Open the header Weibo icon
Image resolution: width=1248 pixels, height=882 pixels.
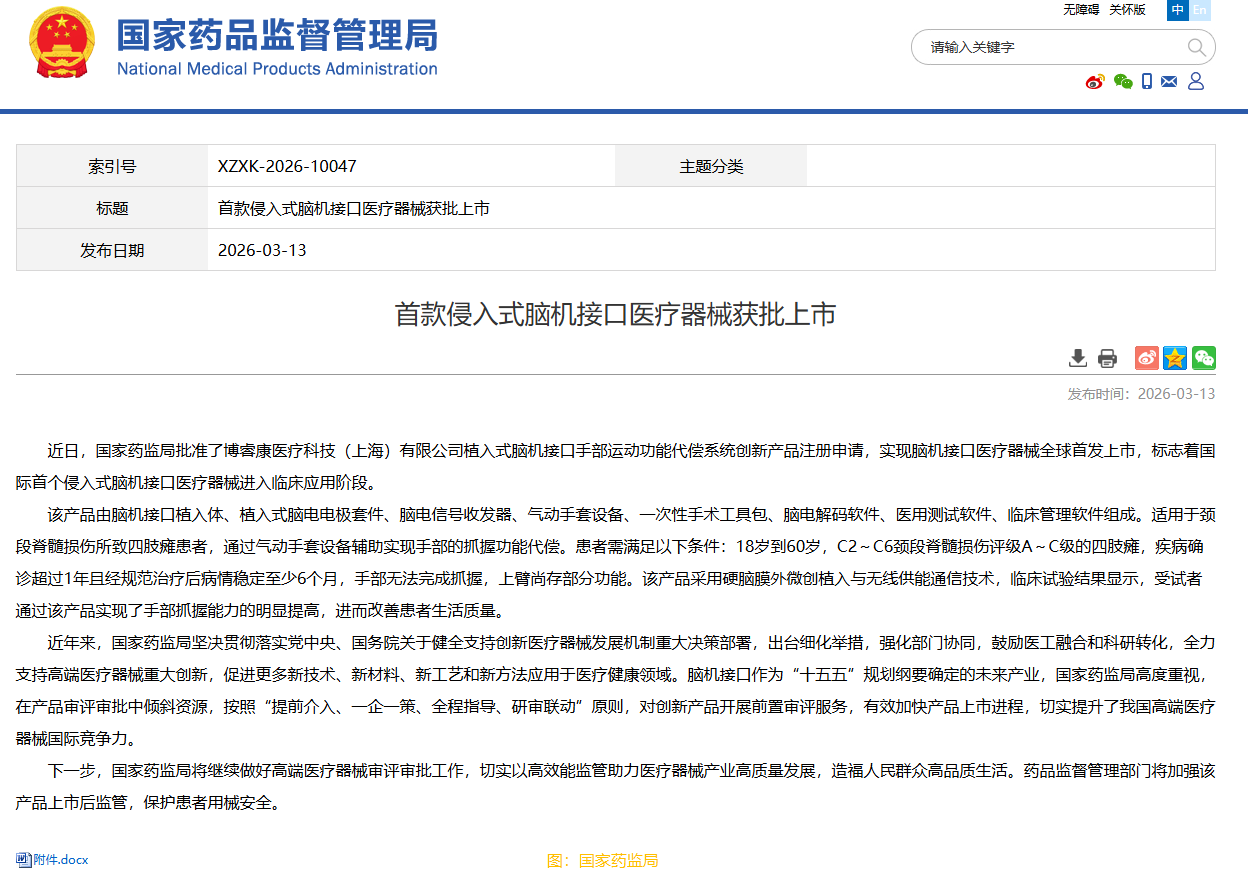pyautogui.click(x=1095, y=82)
